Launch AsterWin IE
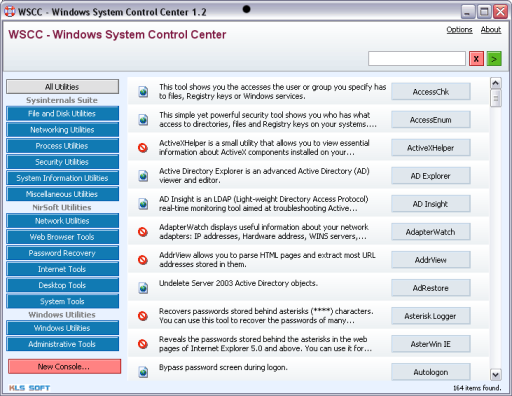512x396 pixels. coord(431,344)
